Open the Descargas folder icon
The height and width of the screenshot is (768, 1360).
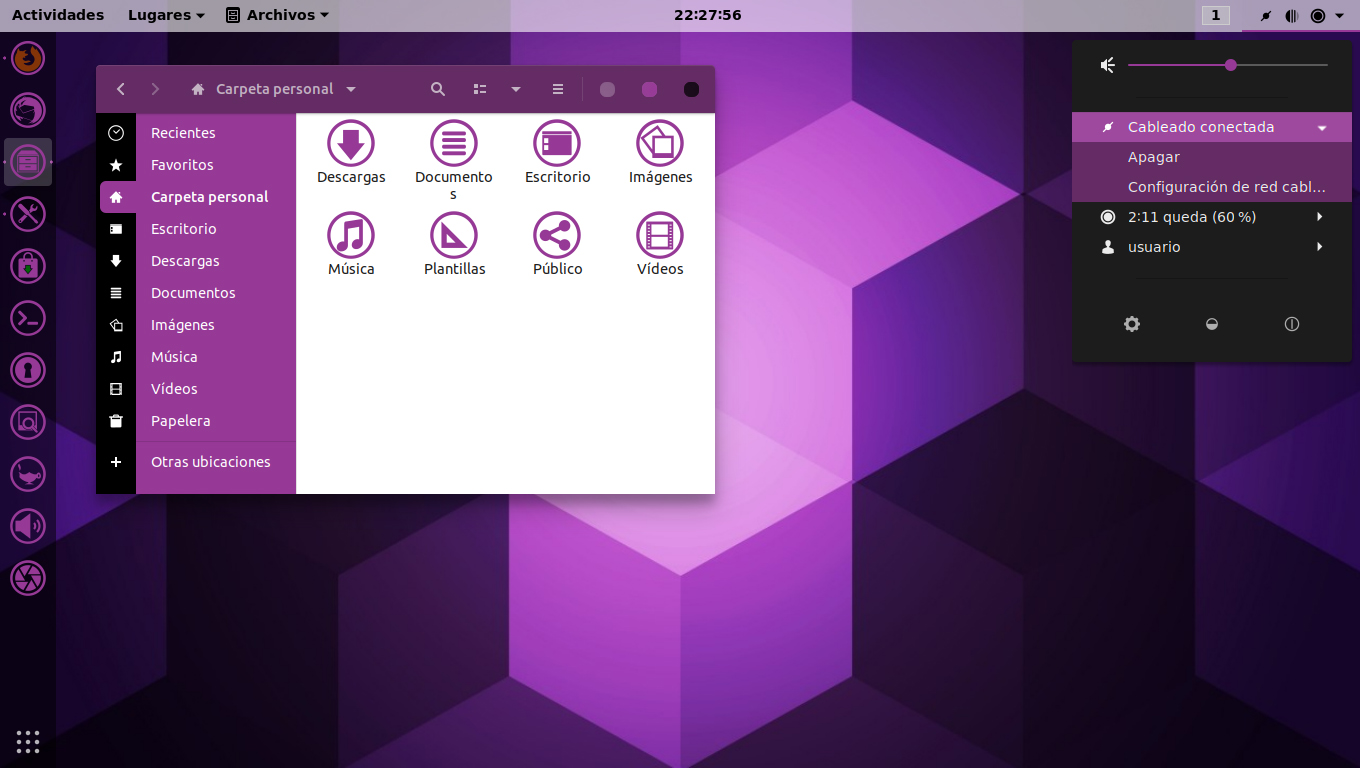(351, 144)
